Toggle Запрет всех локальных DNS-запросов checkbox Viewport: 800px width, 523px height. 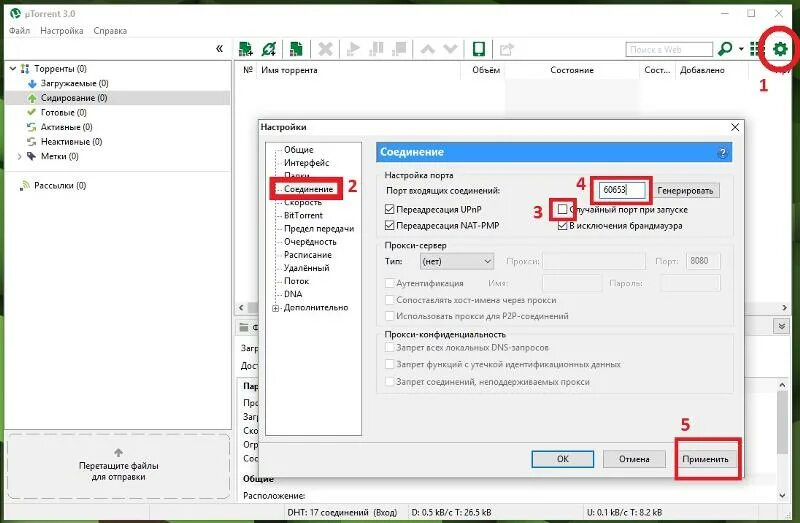390,347
